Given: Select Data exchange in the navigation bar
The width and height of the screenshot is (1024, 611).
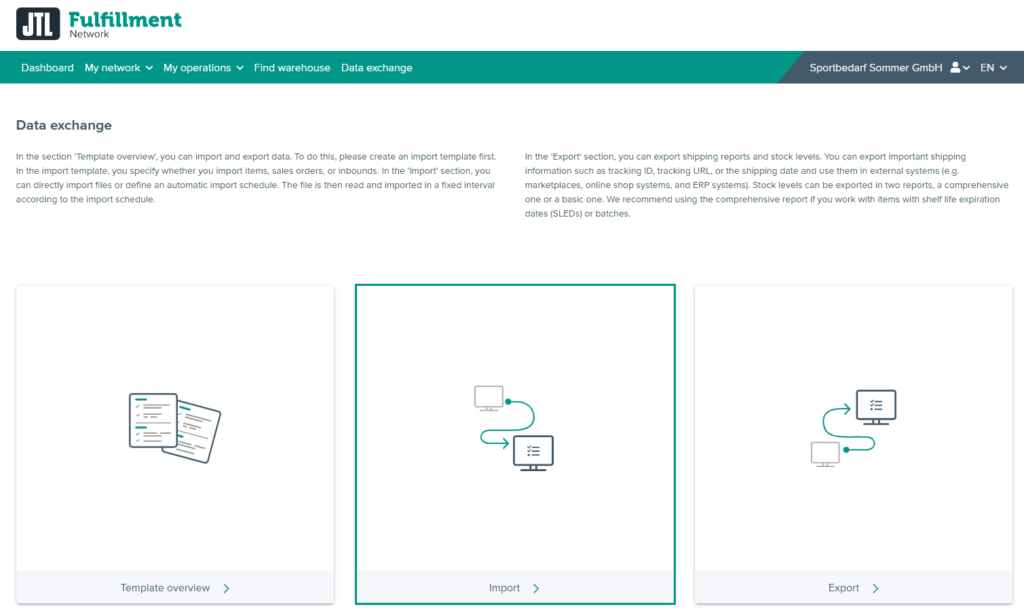Looking at the screenshot, I should pyautogui.click(x=377, y=67).
